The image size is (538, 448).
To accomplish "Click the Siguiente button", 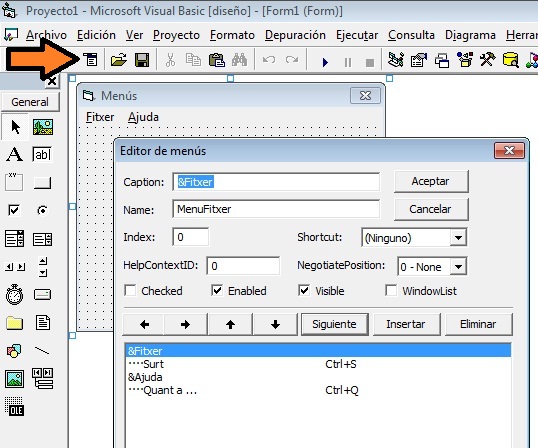I will coord(335,324).
